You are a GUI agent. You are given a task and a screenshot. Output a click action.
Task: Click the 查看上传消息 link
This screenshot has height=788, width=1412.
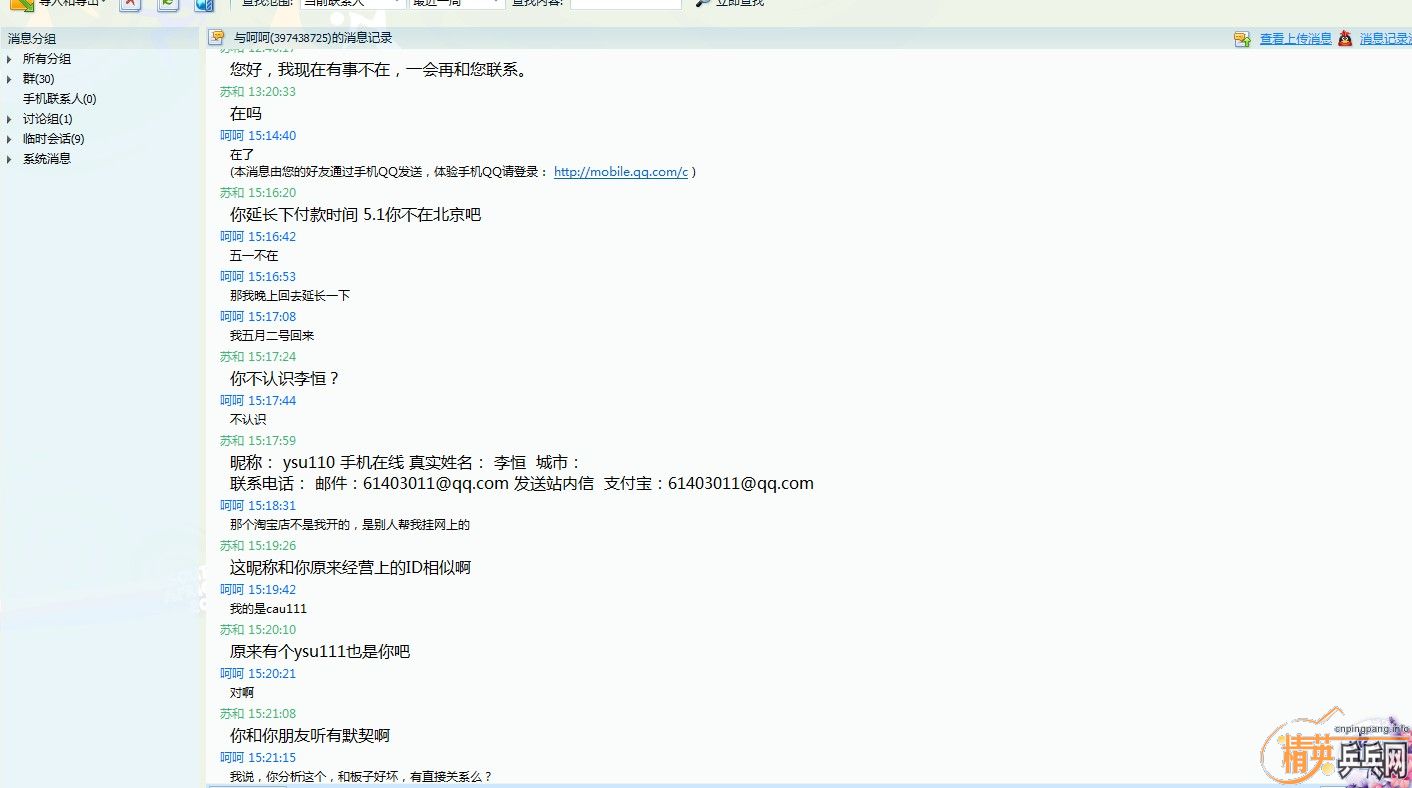[x=1295, y=39]
